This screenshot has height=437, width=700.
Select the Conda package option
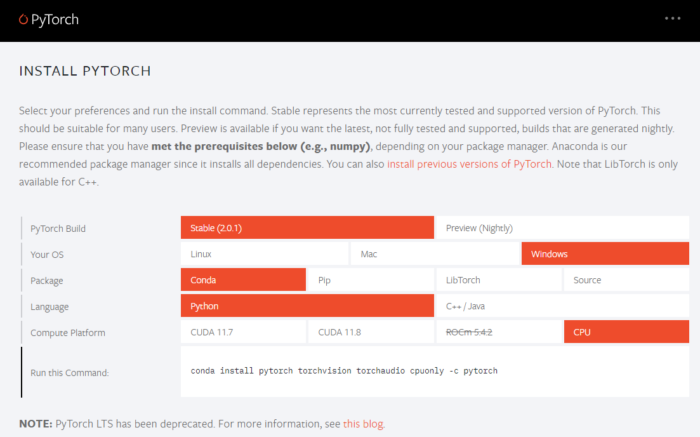pos(243,280)
